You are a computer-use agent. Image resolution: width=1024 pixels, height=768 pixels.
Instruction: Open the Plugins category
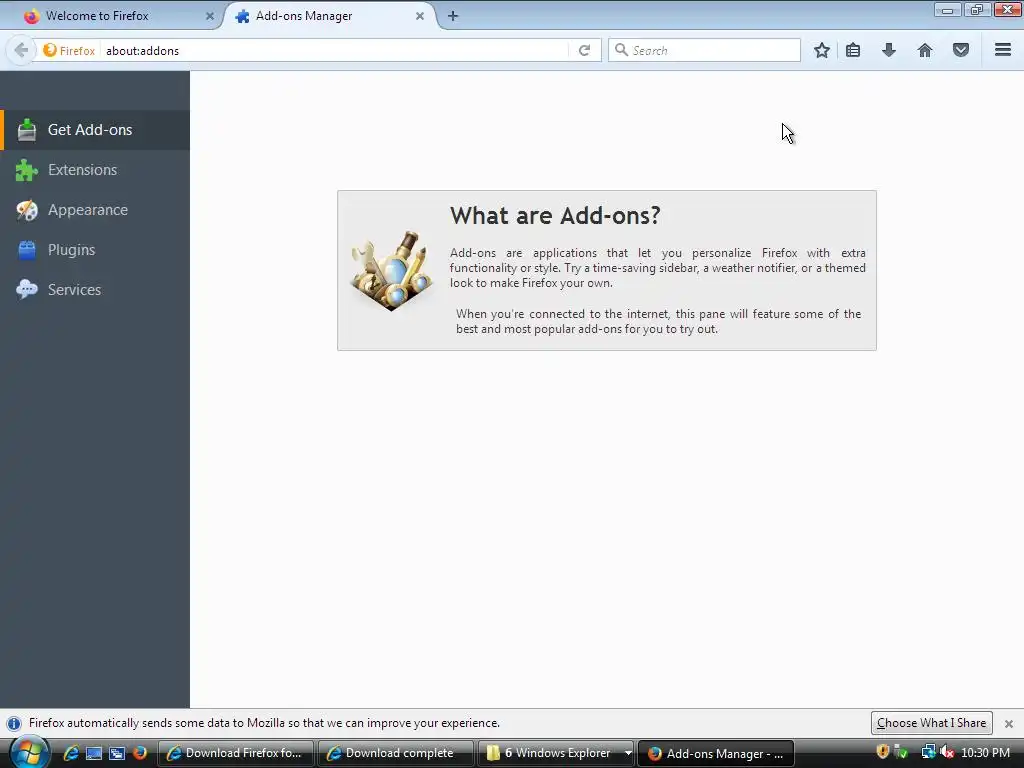point(95,249)
